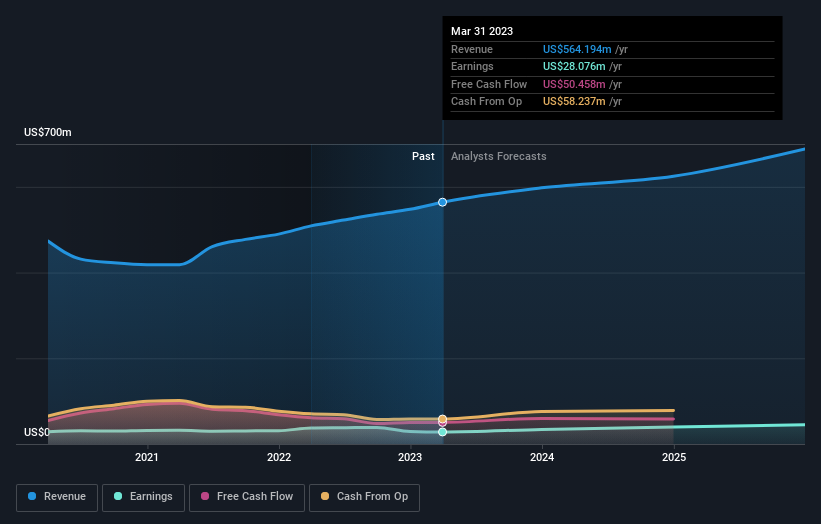Toggle the Revenue series in the legend

point(56,496)
